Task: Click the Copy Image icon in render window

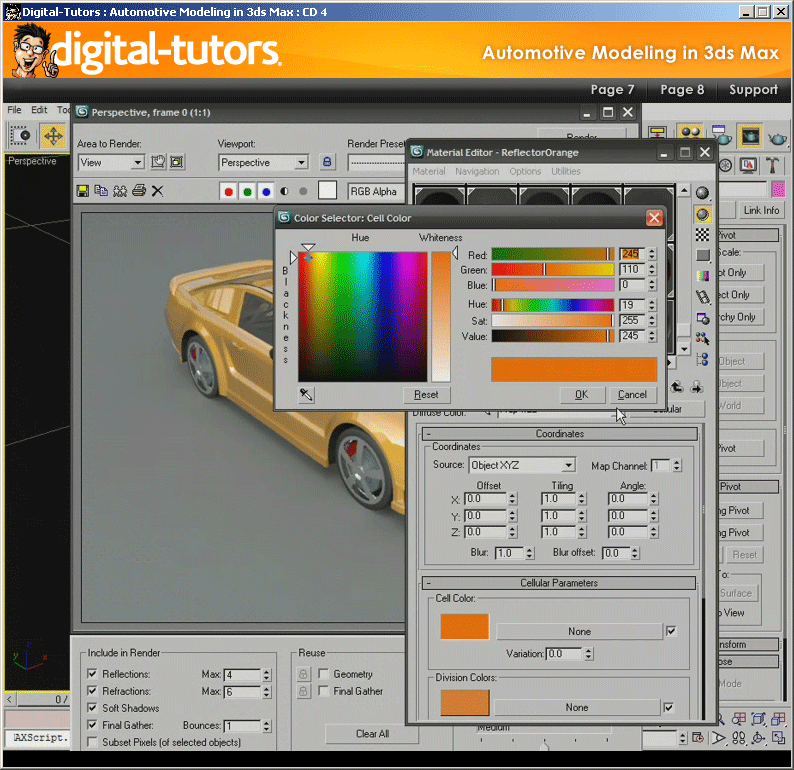Action: [x=101, y=191]
